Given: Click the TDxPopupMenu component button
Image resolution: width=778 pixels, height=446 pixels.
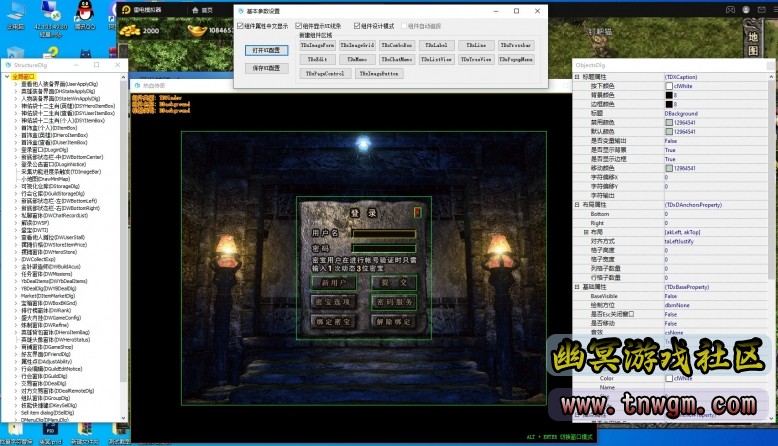Looking at the screenshot, I should pos(516,60).
